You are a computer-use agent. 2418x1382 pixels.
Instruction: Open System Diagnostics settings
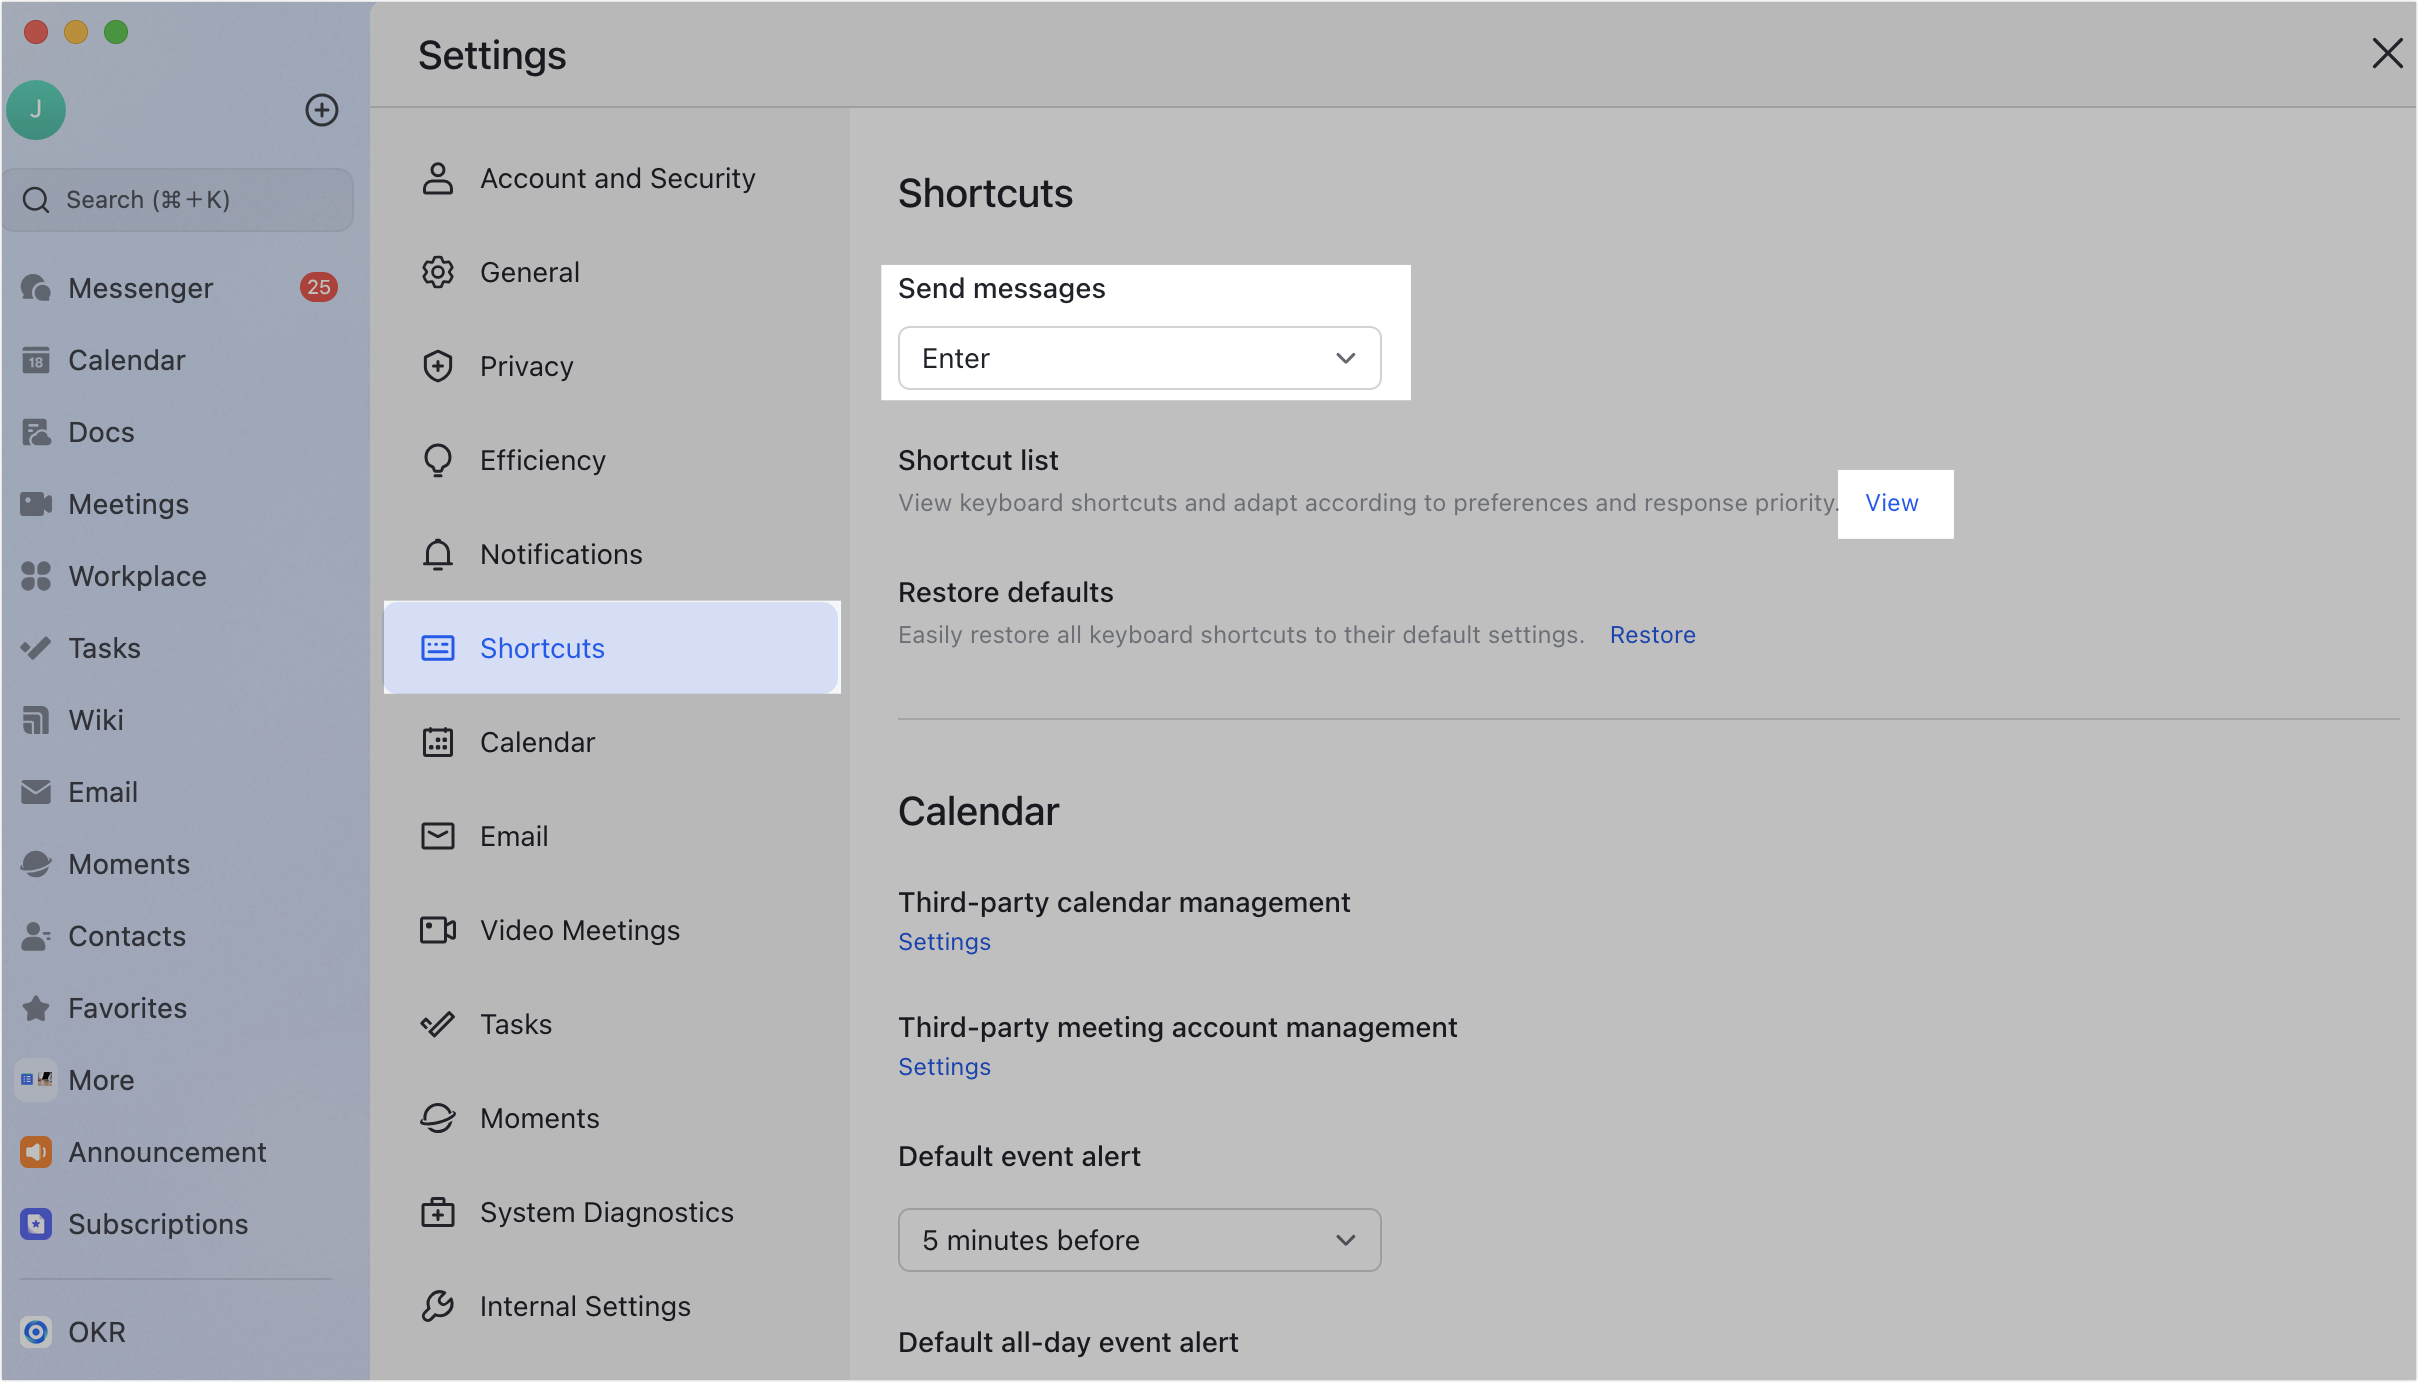point(612,1212)
